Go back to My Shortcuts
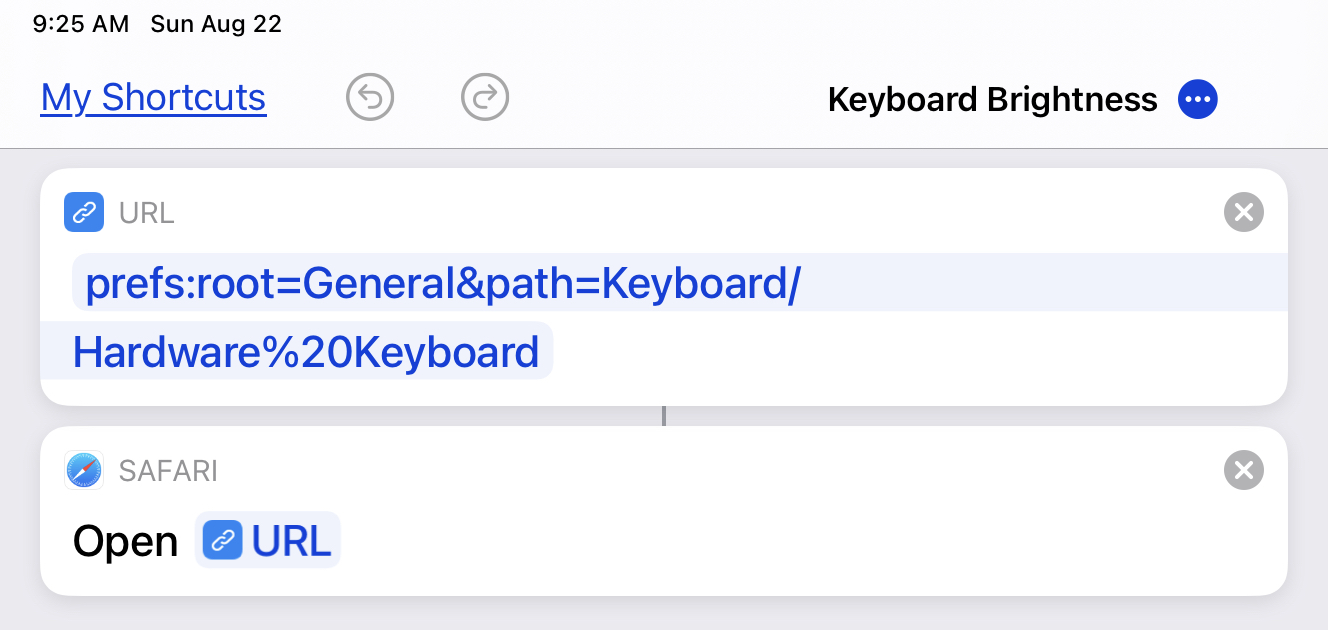This screenshot has height=630, width=1328. 153,98
